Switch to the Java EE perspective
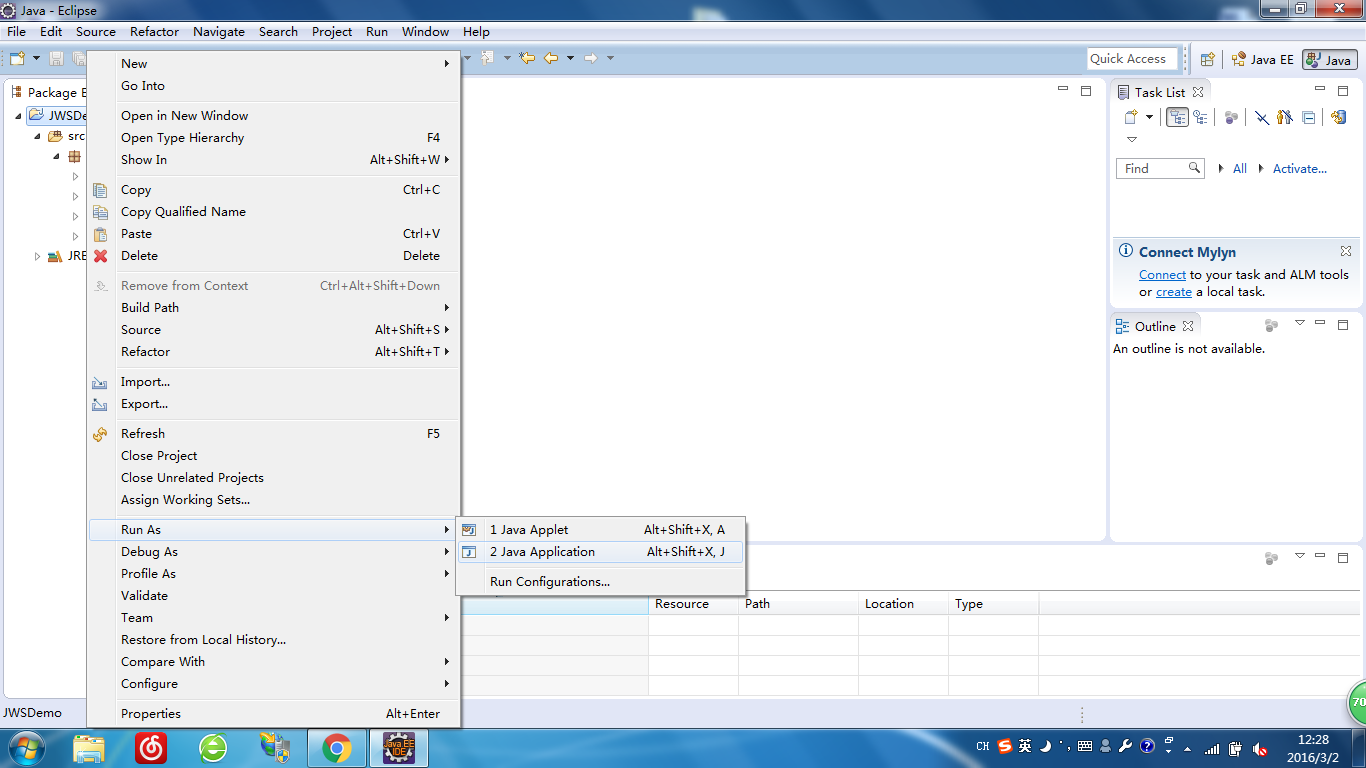Screen dimensions: 1366x768 click(1262, 59)
